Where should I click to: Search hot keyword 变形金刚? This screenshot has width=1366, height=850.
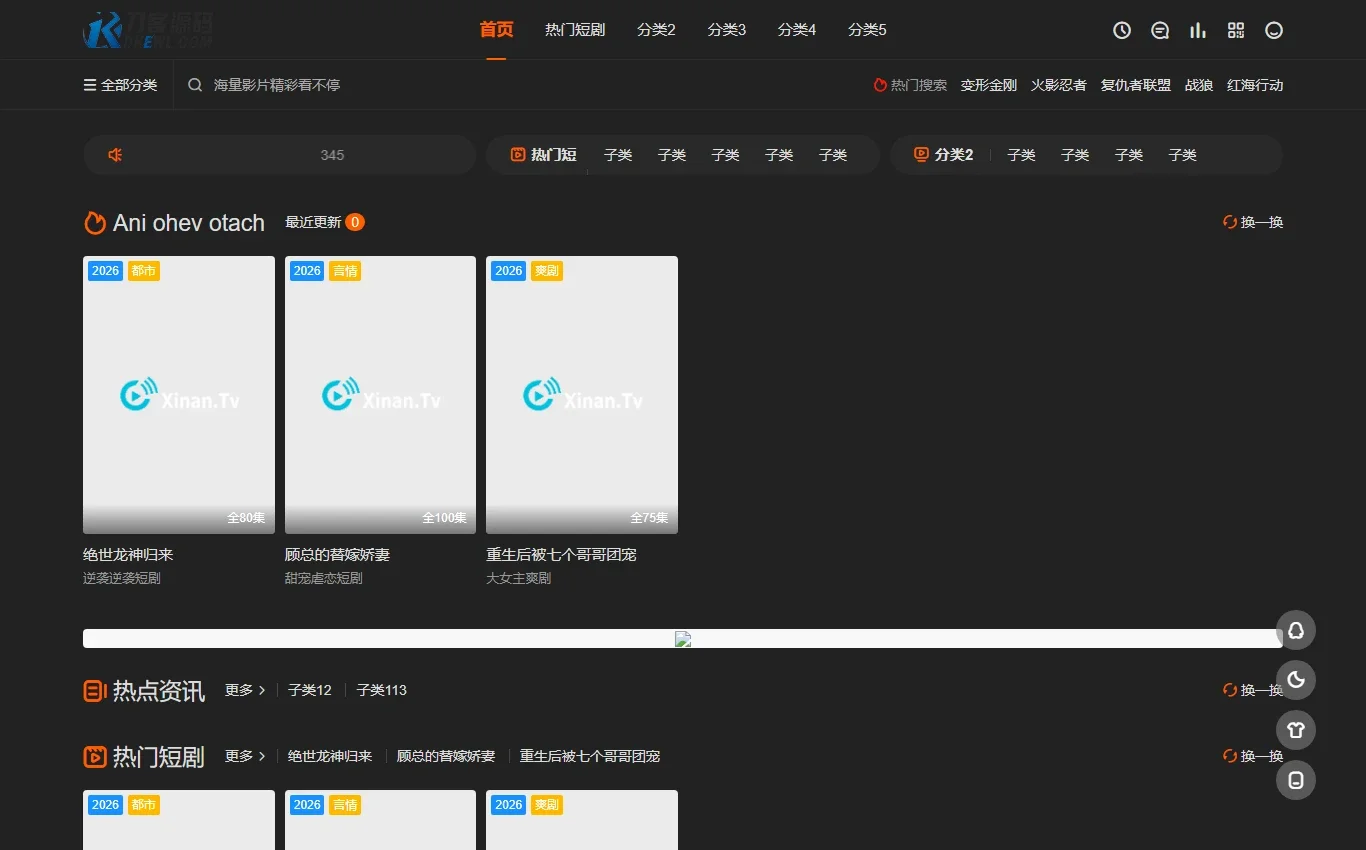point(989,85)
